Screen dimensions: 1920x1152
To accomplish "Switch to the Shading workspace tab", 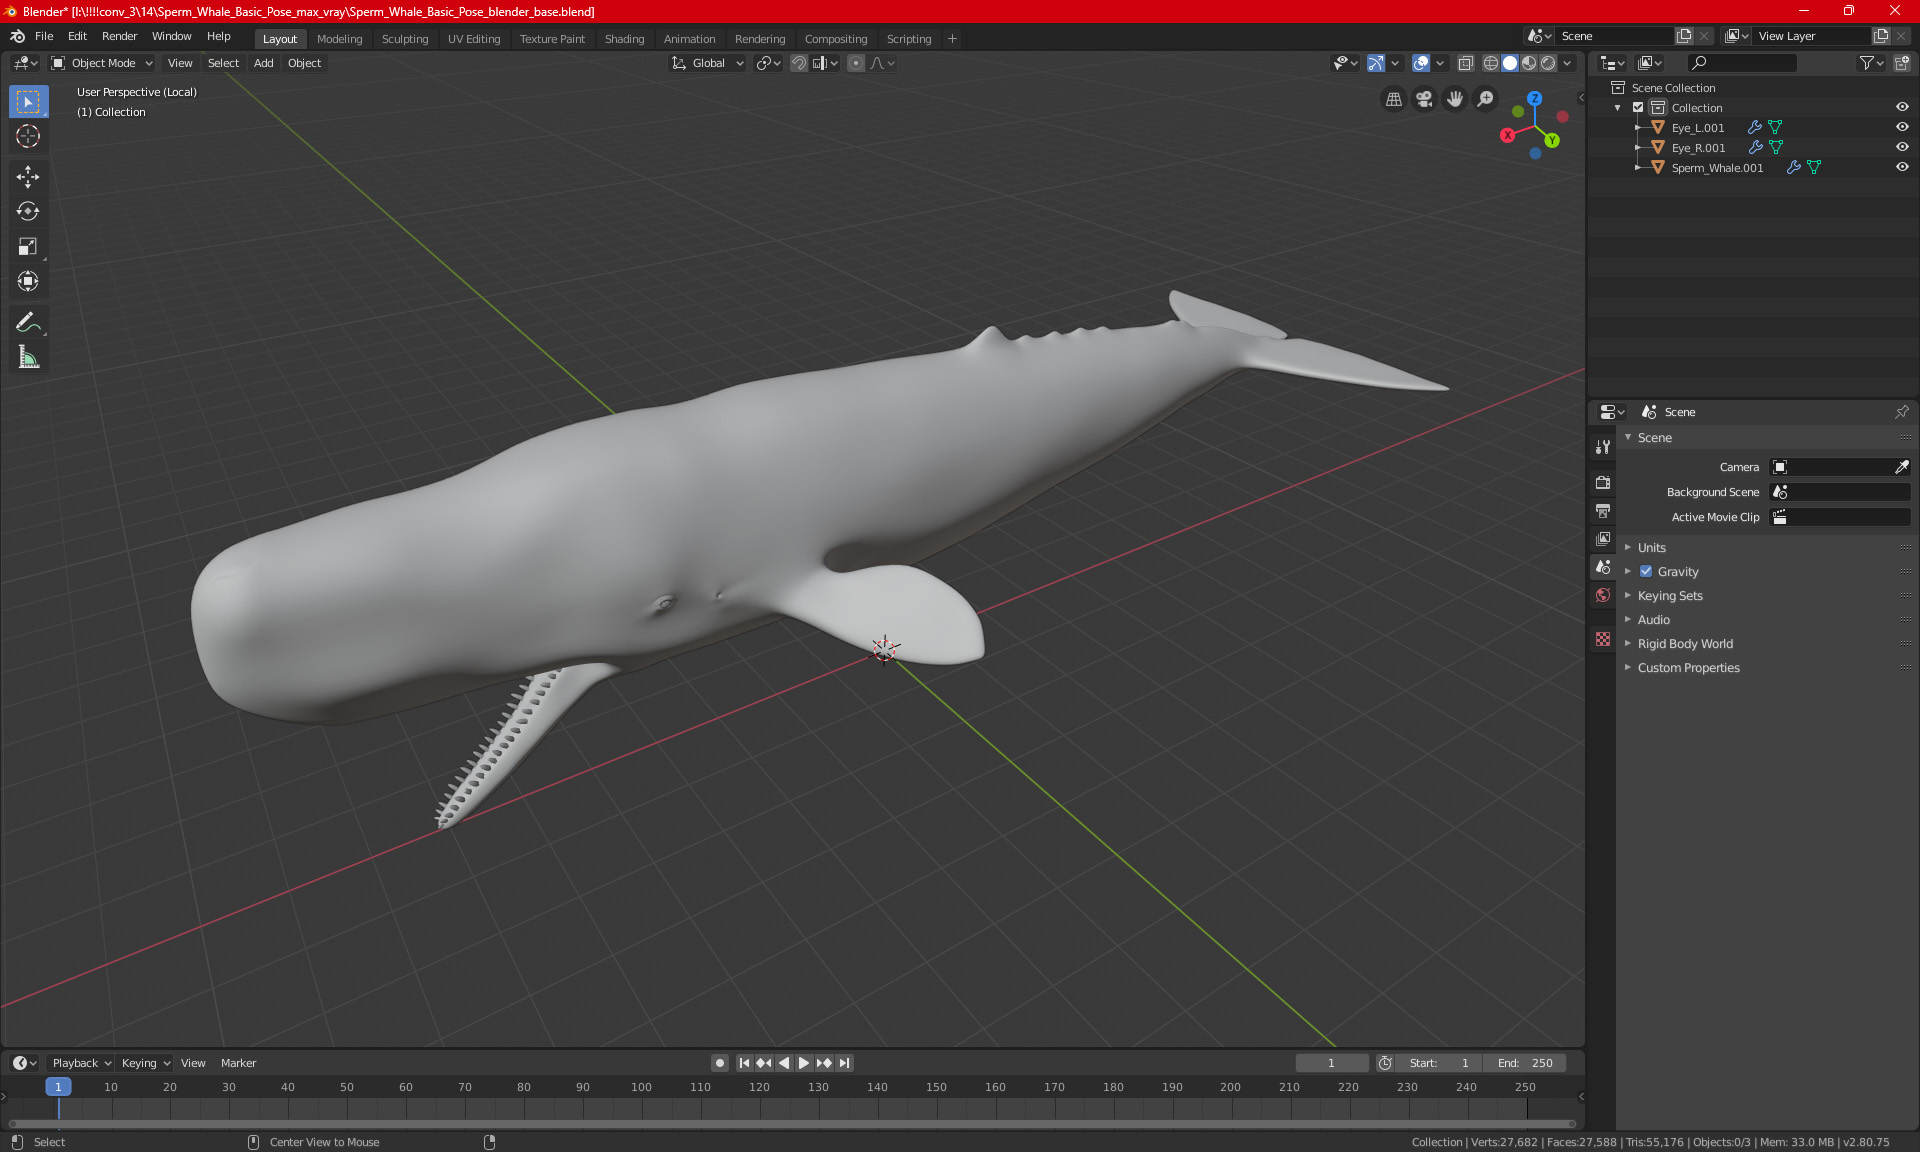I will [x=624, y=39].
